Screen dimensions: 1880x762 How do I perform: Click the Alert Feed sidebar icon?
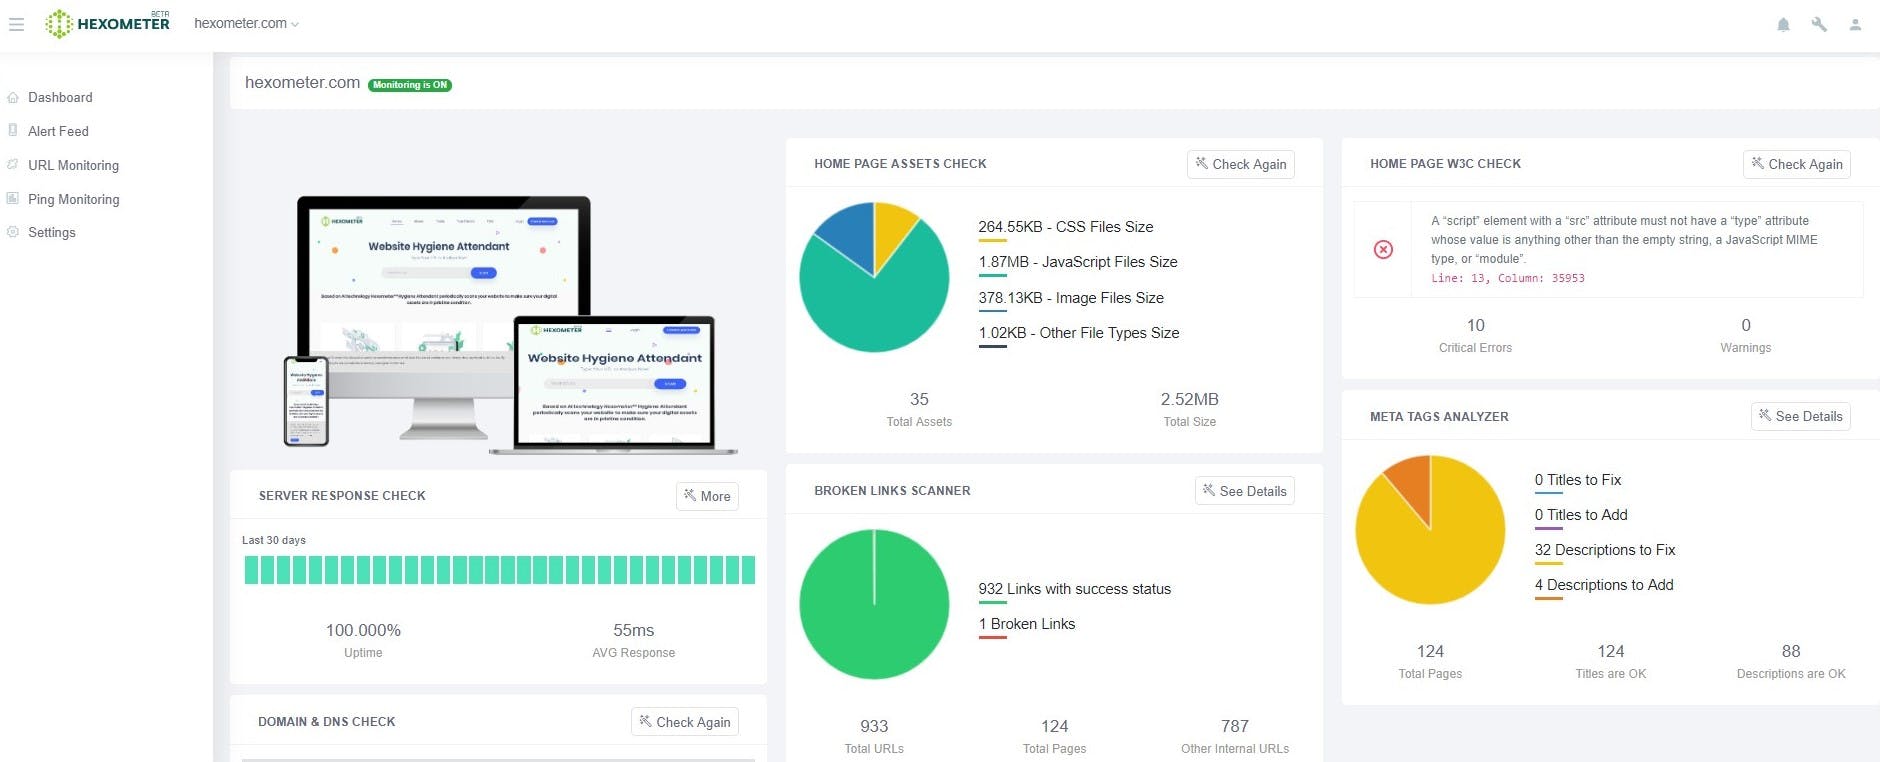point(13,130)
